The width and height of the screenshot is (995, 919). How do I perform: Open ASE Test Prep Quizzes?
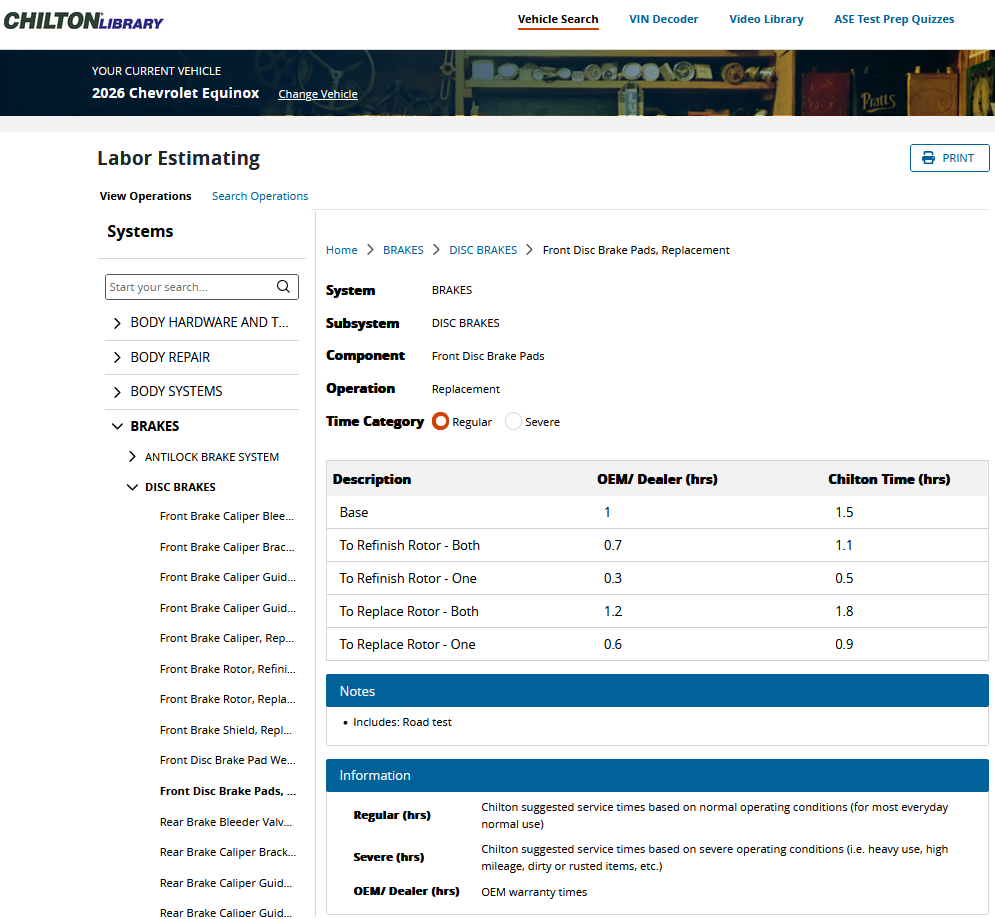coord(894,19)
